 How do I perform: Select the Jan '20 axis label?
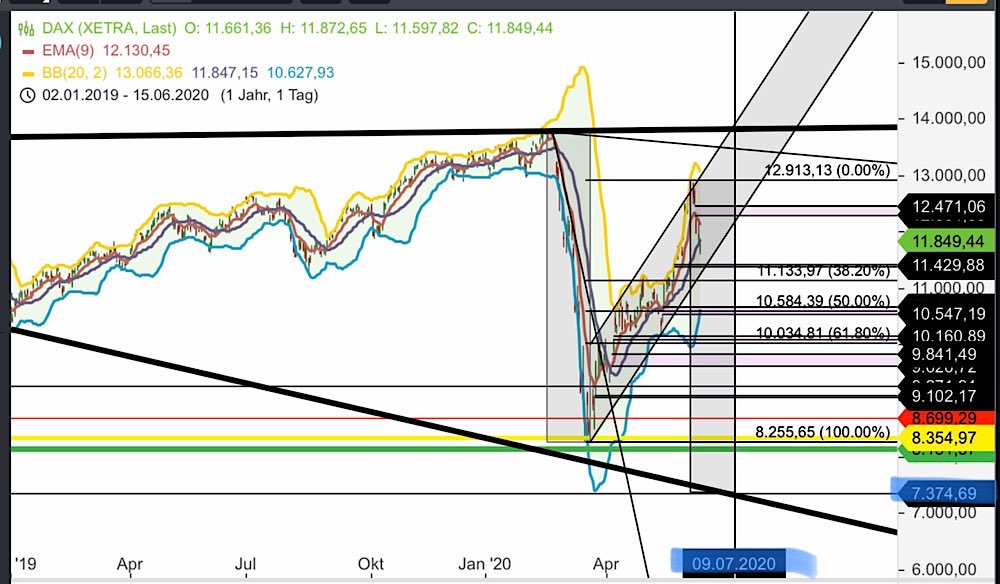click(x=487, y=563)
